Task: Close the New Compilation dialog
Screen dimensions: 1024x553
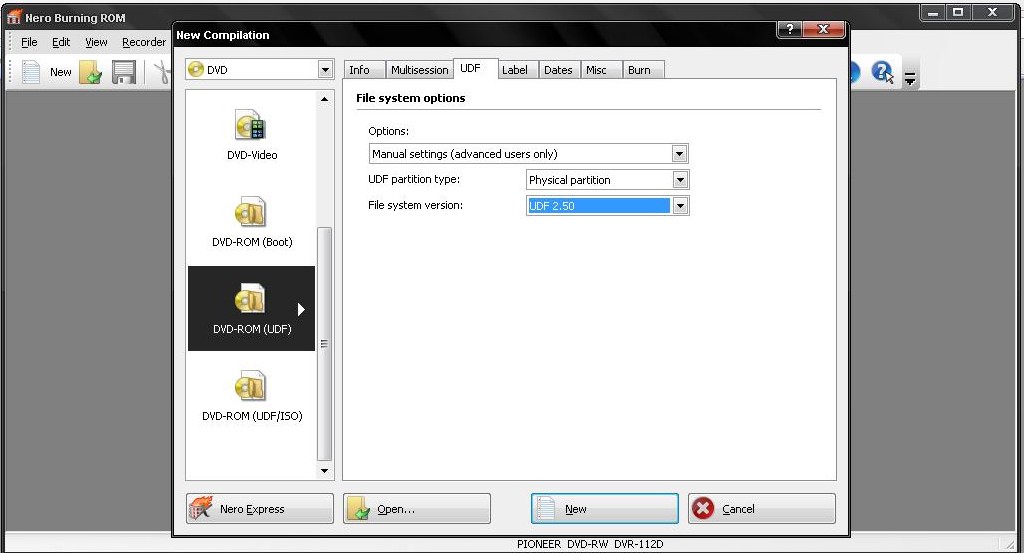Action: coord(824,29)
